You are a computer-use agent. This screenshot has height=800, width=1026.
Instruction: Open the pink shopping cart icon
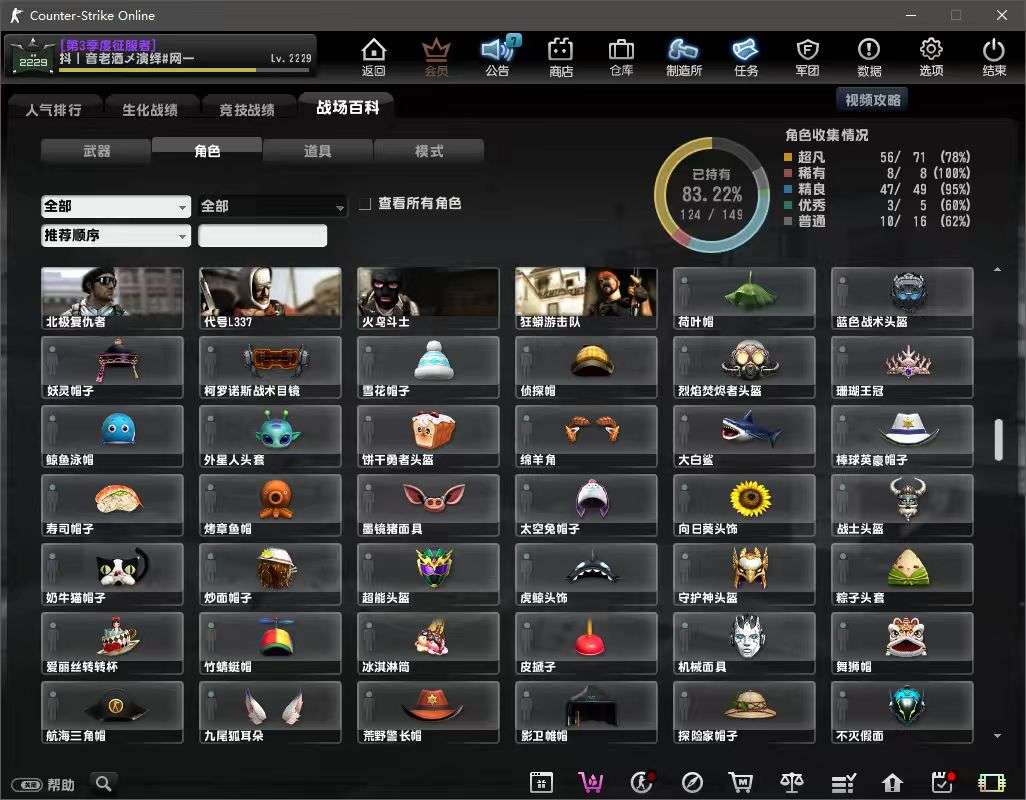[591, 782]
